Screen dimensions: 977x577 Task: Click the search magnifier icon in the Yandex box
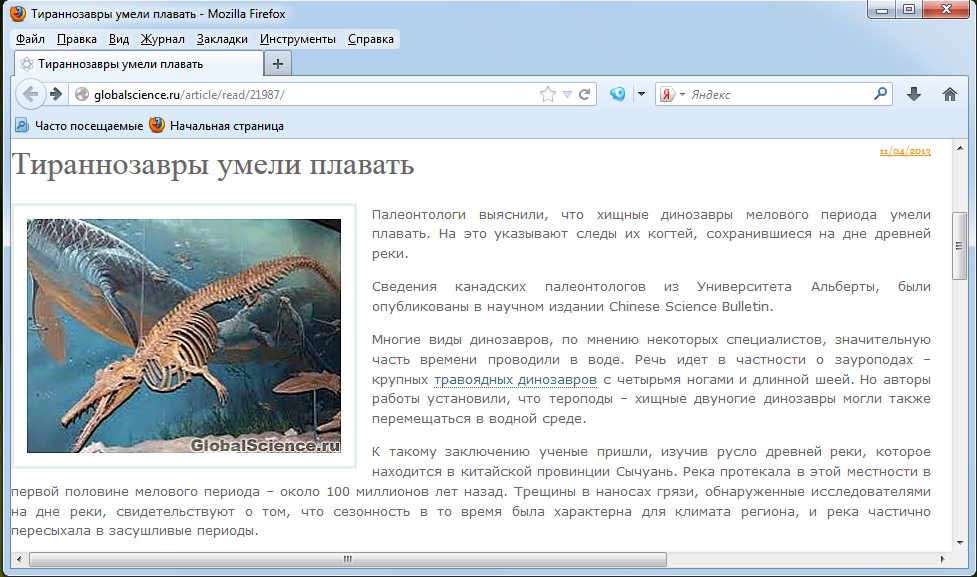pos(880,94)
